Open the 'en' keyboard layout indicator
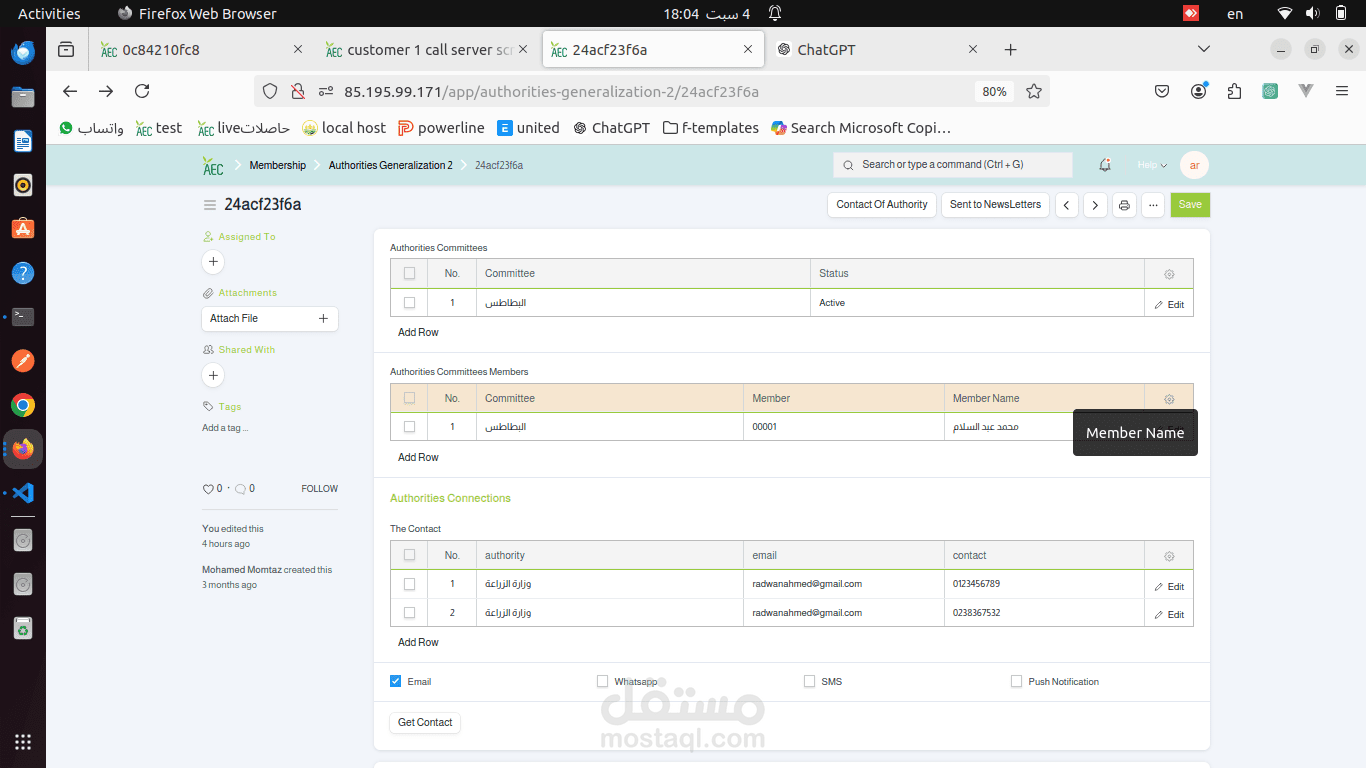The height and width of the screenshot is (768, 1366). (x=1235, y=14)
